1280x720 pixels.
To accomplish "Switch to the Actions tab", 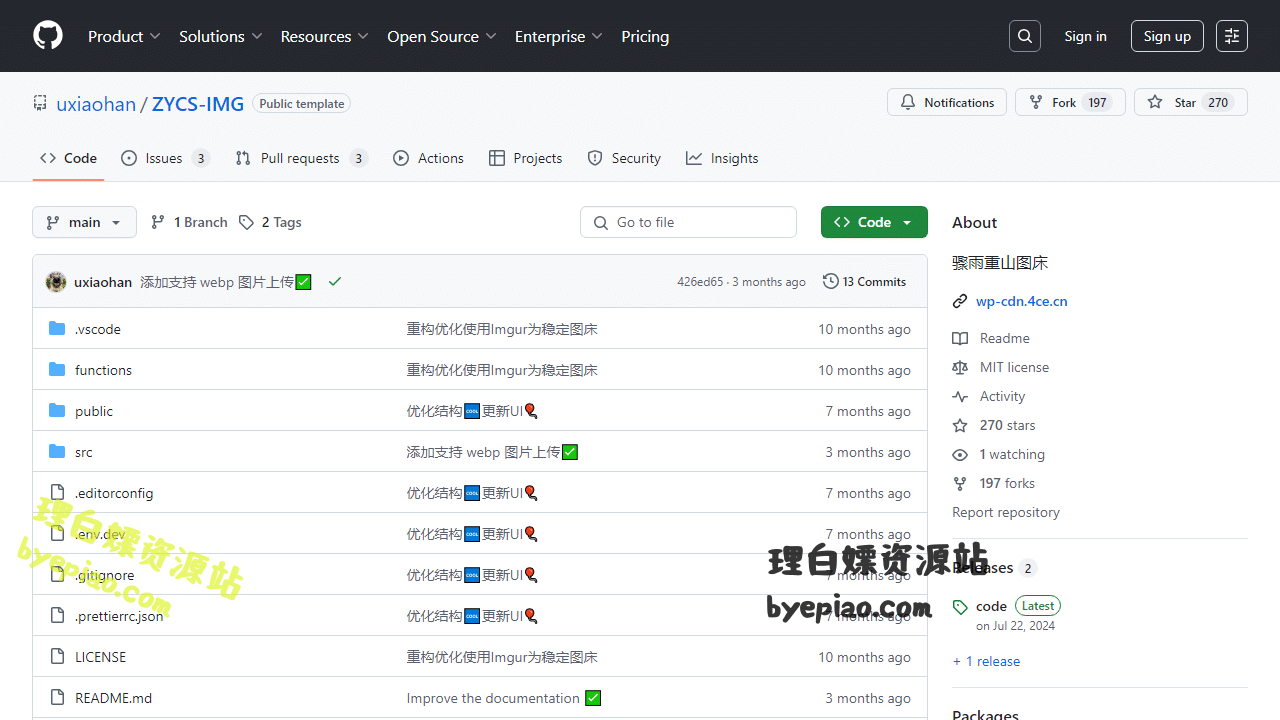I will tap(429, 158).
